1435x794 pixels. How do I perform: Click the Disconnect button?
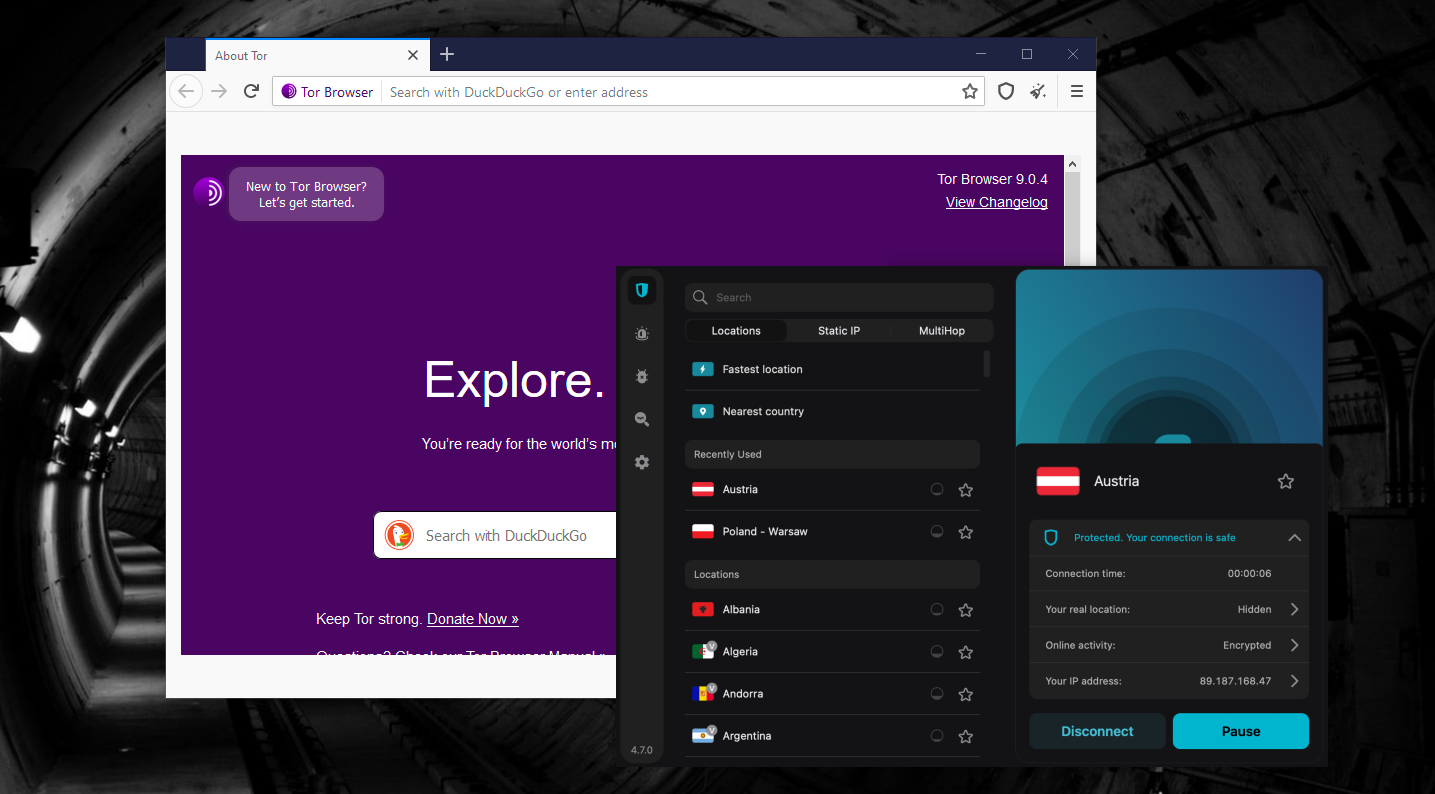coord(1097,731)
